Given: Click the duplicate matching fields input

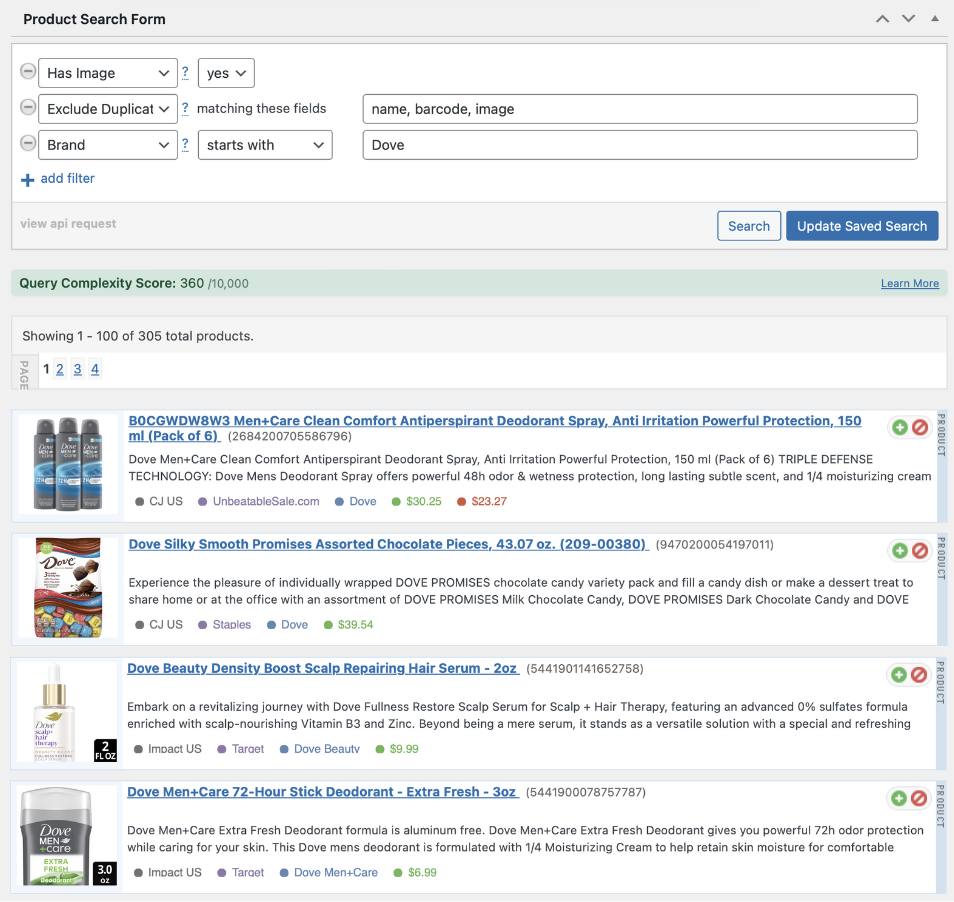Looking at the screenshot, I should [640, 109].
